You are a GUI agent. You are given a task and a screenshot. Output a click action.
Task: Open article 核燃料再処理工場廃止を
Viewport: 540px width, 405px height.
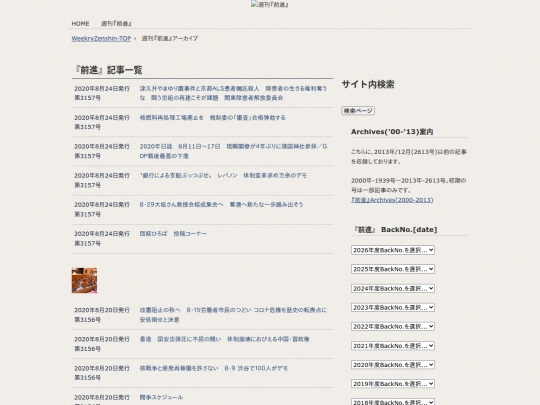(212, 117)
